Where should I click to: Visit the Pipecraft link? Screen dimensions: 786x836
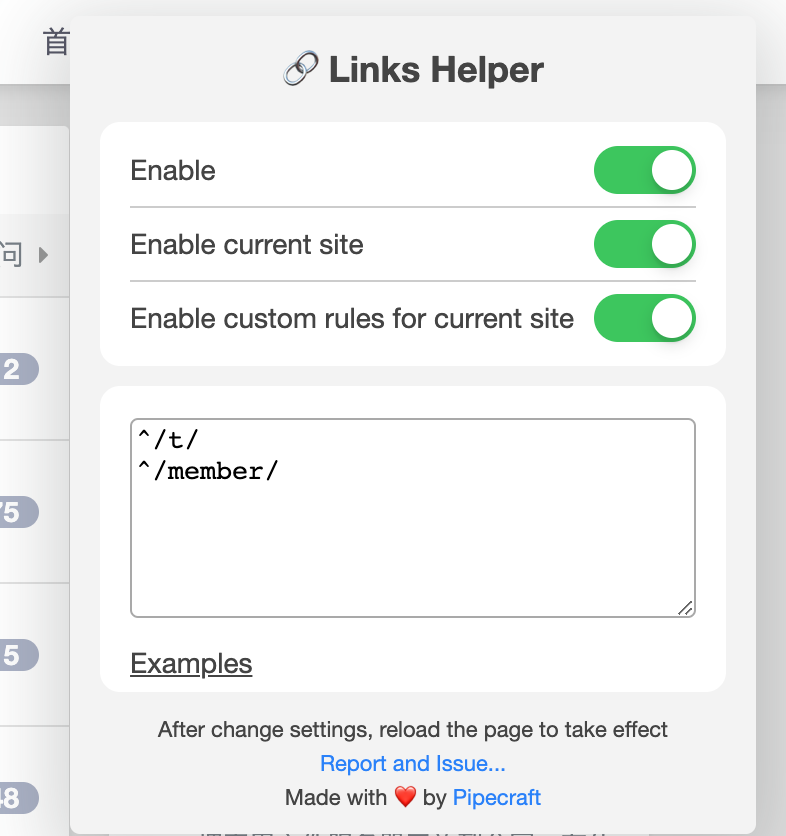[x=497, y=797]
